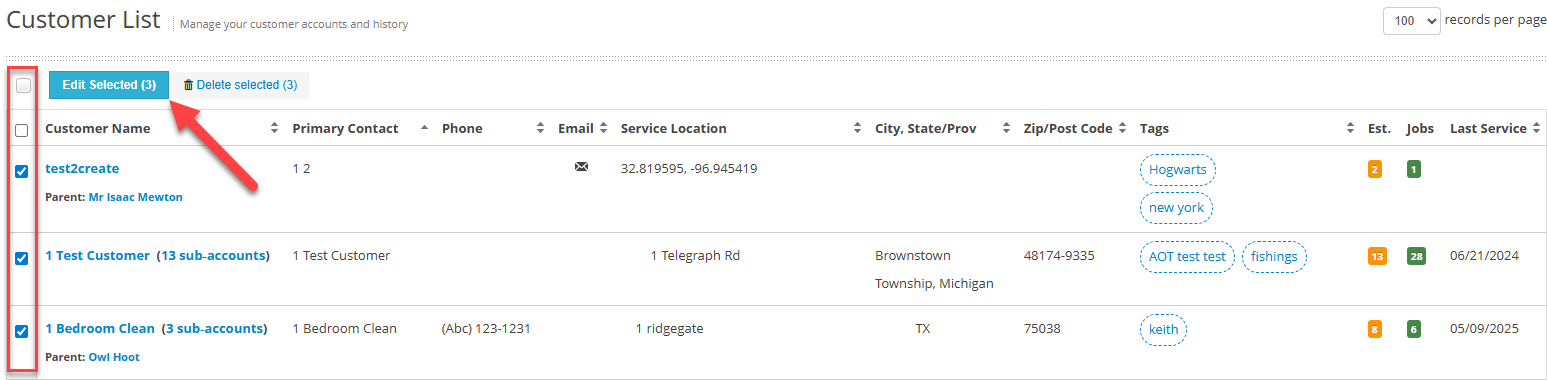This screenshot has height=380, width=1547.
Task: Click the orange estimates badge showing 8
Action: coord(1375,329)
